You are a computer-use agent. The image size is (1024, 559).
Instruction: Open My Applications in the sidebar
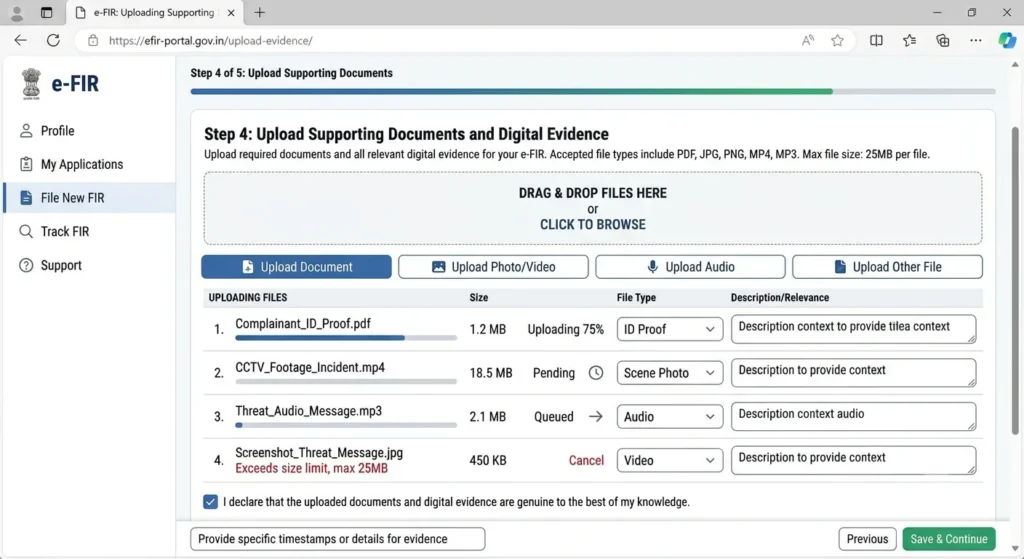click(89, 164)
